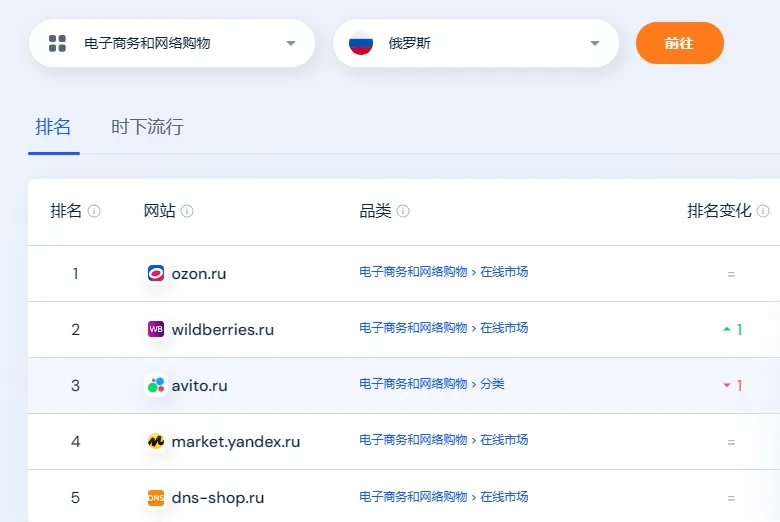The width and height of the screenshot is (780, 522).
Task: Click the 网站 column header
Action: 159,211
